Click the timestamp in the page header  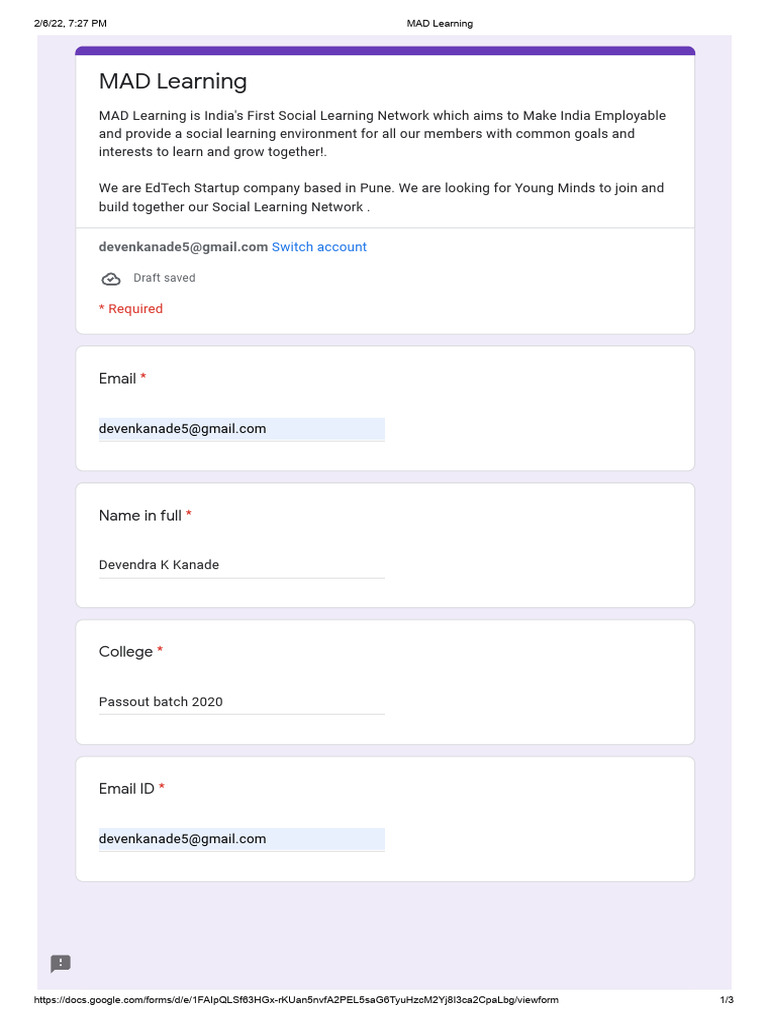click(70, 23)
